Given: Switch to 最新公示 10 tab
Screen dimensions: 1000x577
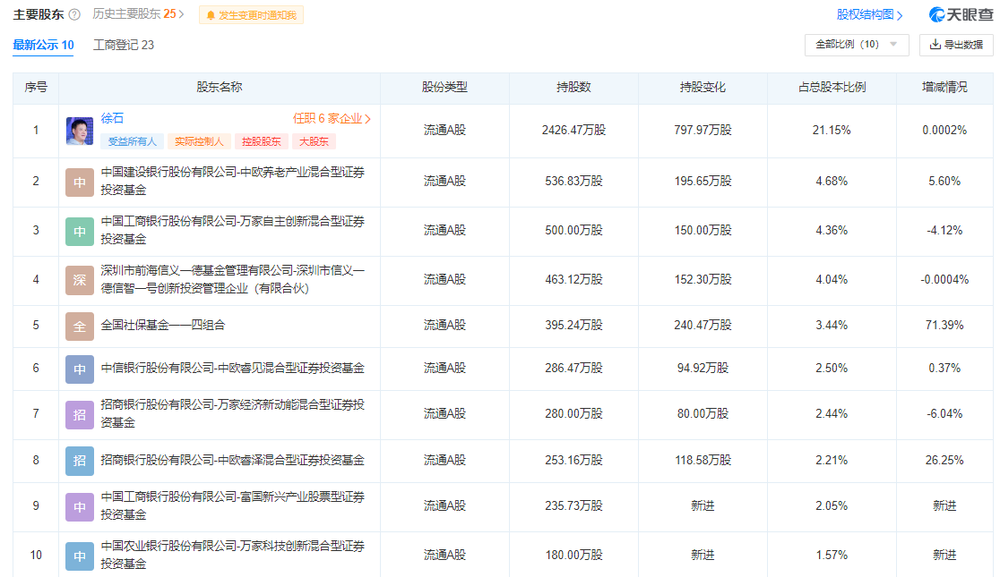Looking at the screenshot, I should click(43, 45).
